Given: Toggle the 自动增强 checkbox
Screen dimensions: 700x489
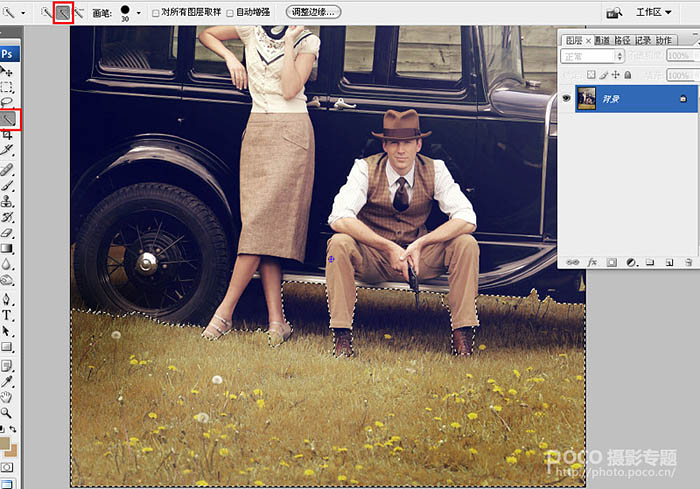Looking at the screenshot, I should pos(231,13).
